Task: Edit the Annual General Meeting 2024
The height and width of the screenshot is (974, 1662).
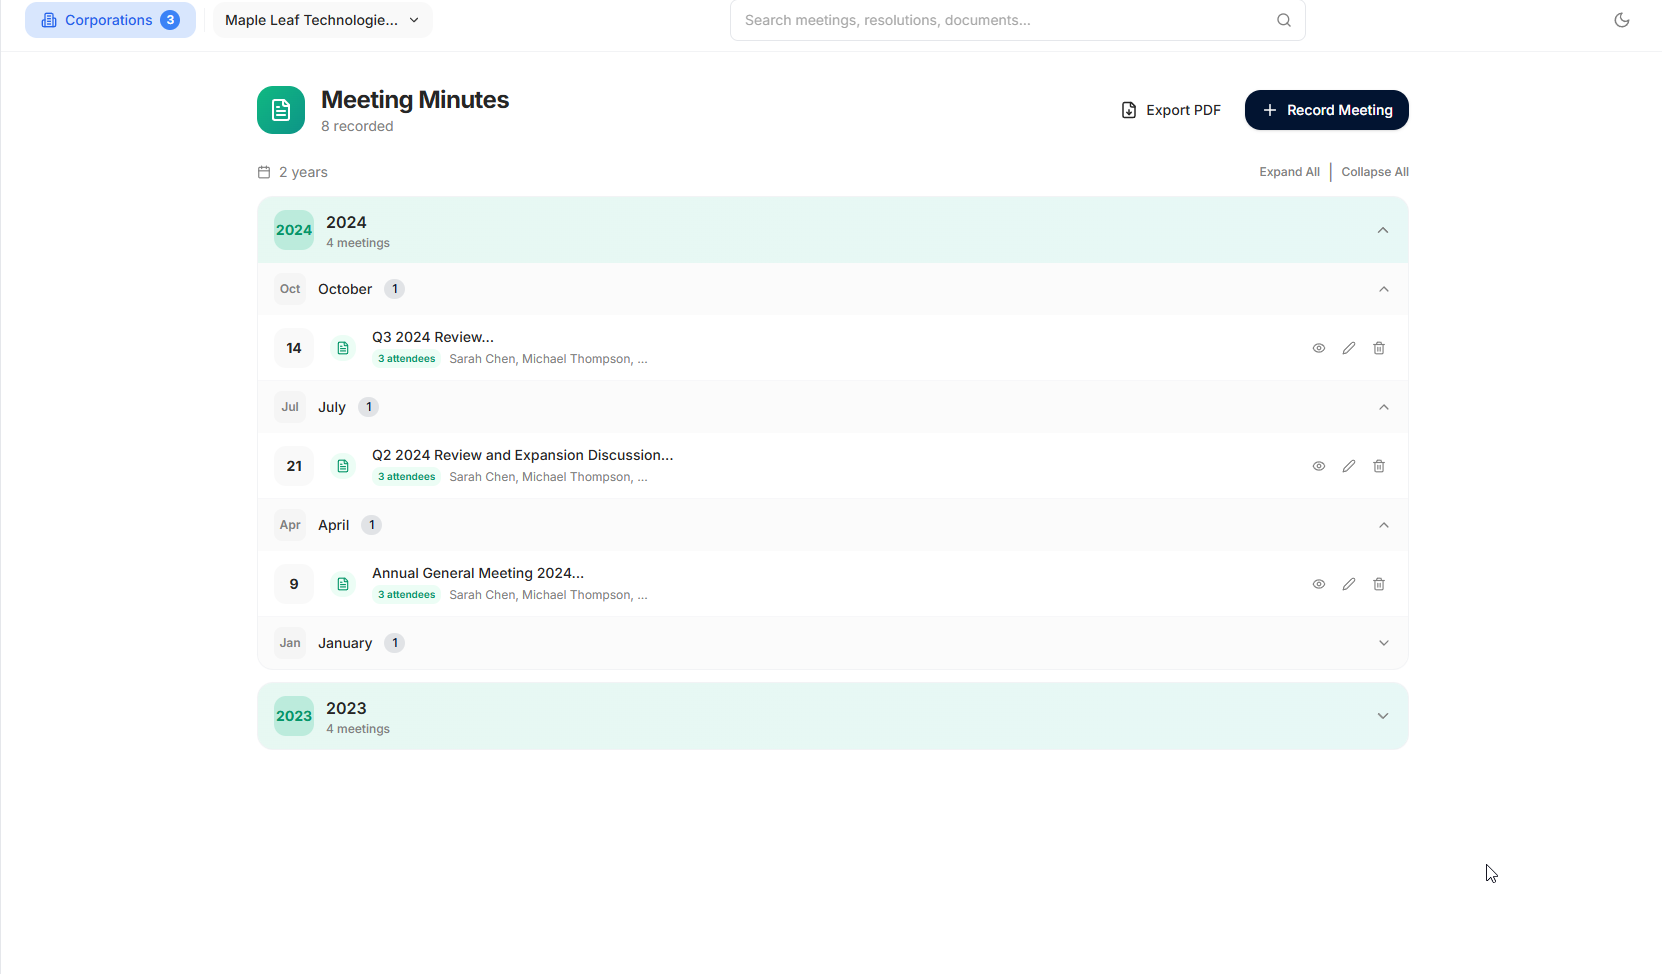Action: 1349,584
